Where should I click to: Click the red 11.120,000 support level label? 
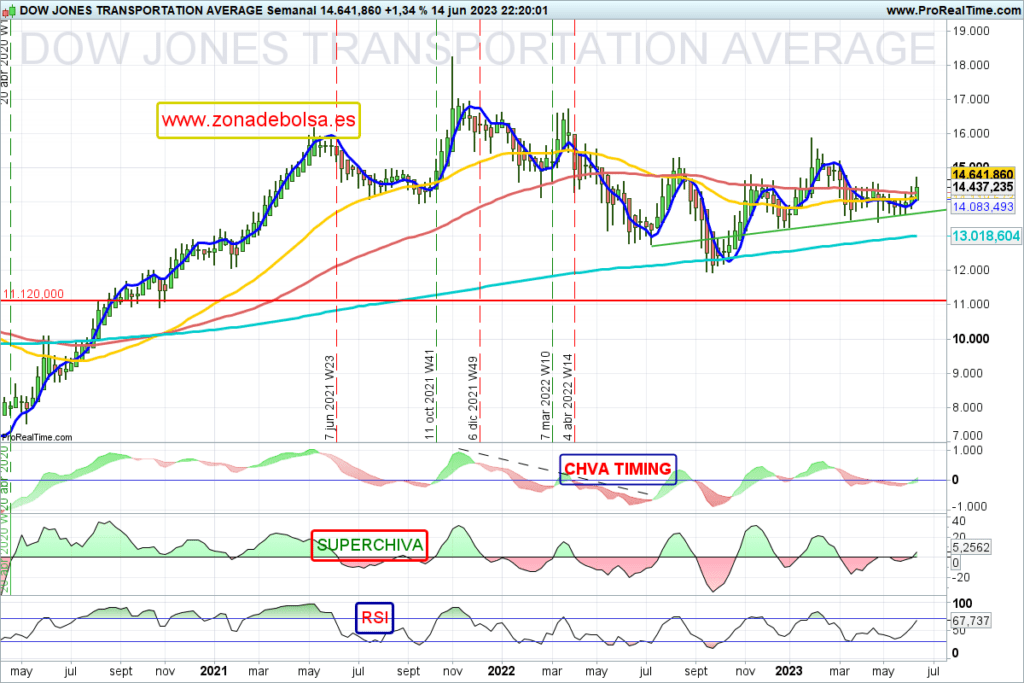click(33, 294)
